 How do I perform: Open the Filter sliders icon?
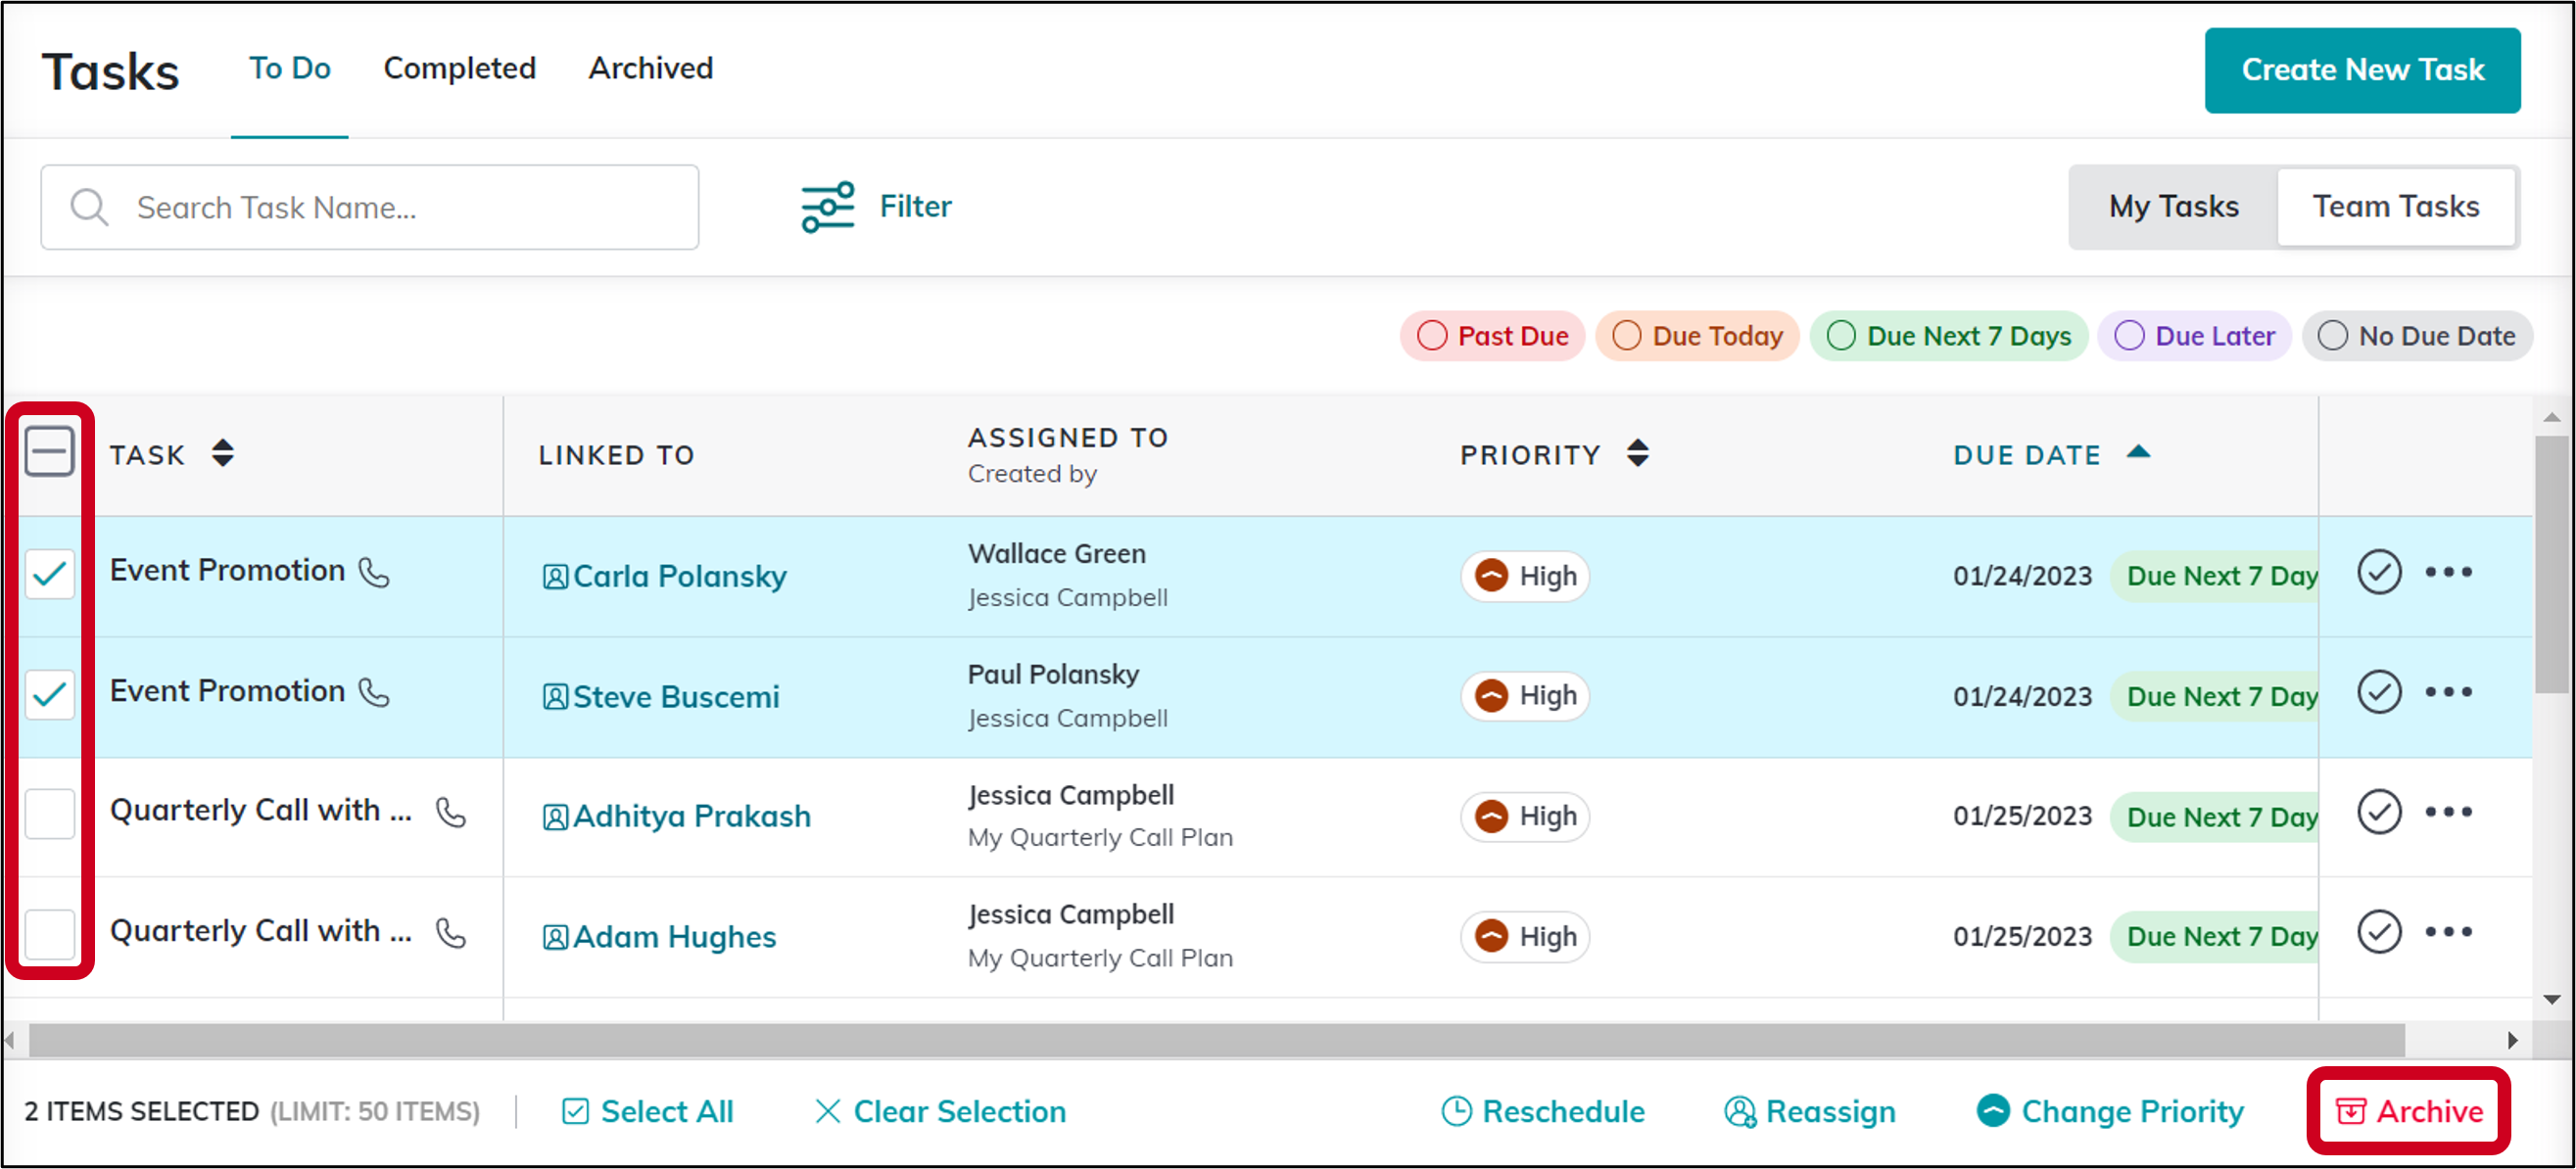click(x=827, y=207)
